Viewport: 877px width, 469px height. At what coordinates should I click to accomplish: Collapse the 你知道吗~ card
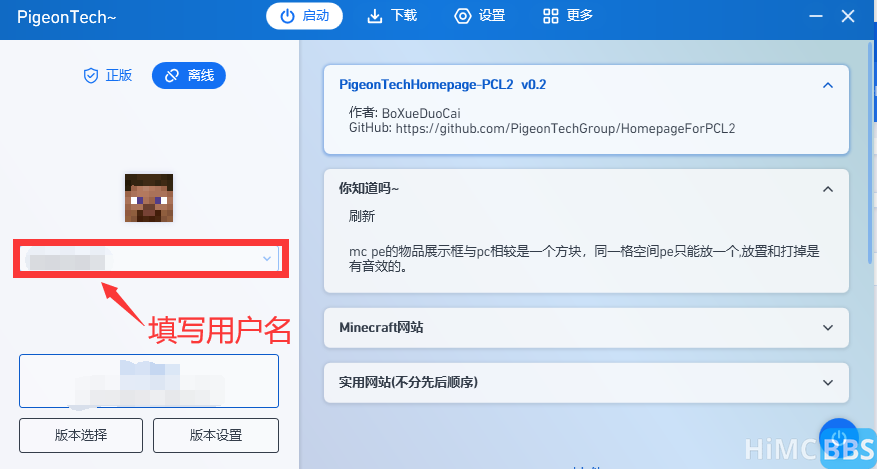828,189
